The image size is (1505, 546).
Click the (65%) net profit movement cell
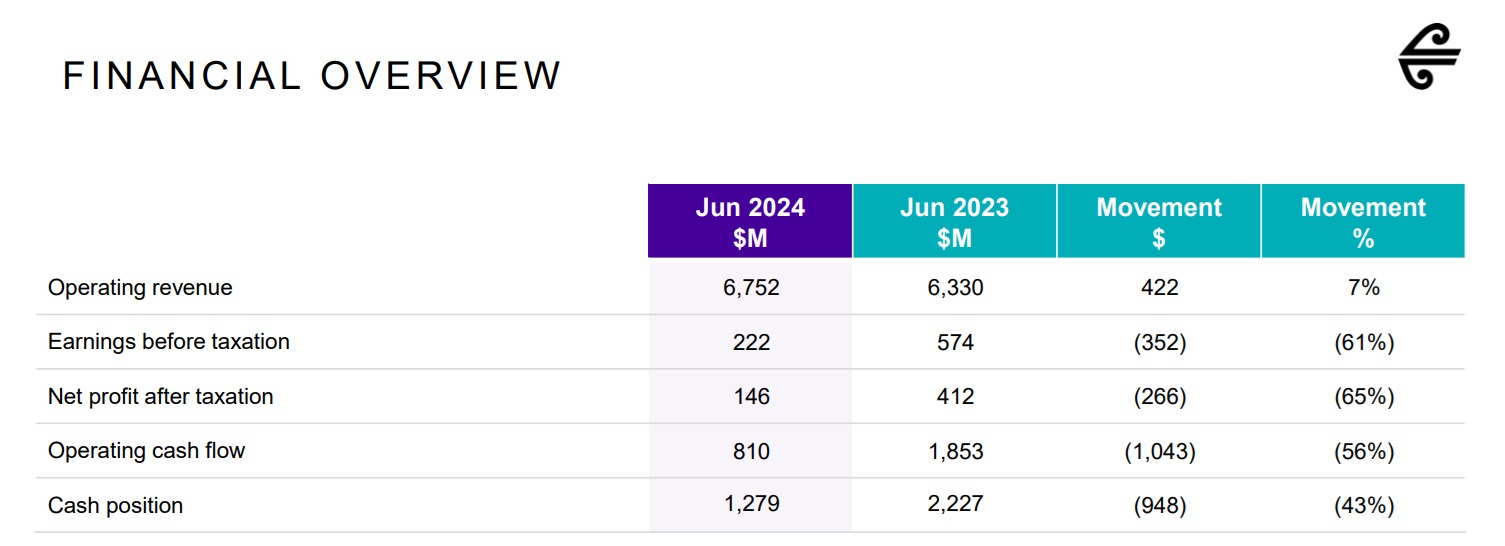1364,397
